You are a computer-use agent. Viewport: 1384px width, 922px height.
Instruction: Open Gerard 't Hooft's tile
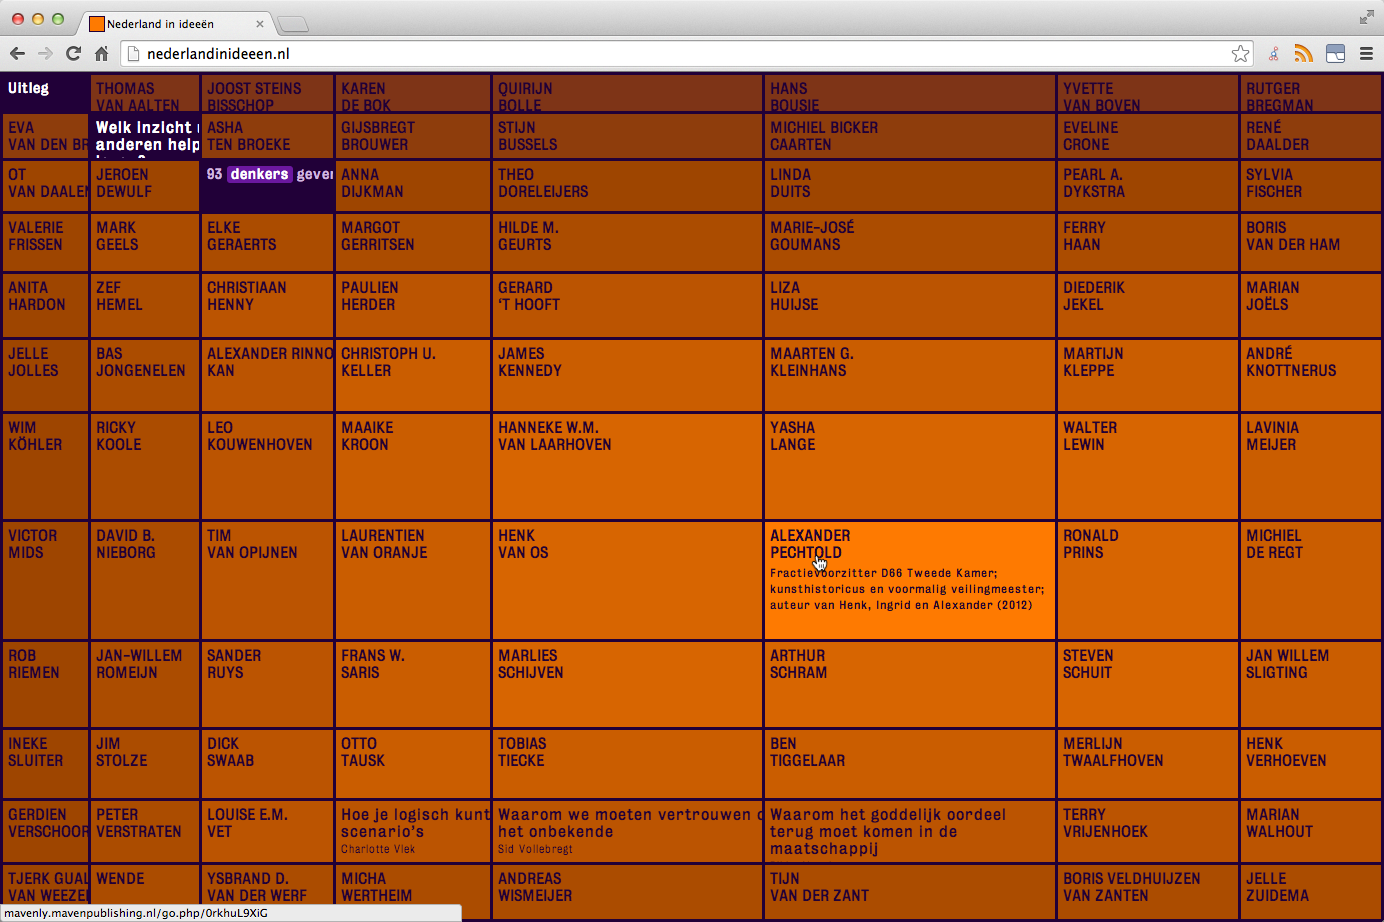click(x=627, y=304)
